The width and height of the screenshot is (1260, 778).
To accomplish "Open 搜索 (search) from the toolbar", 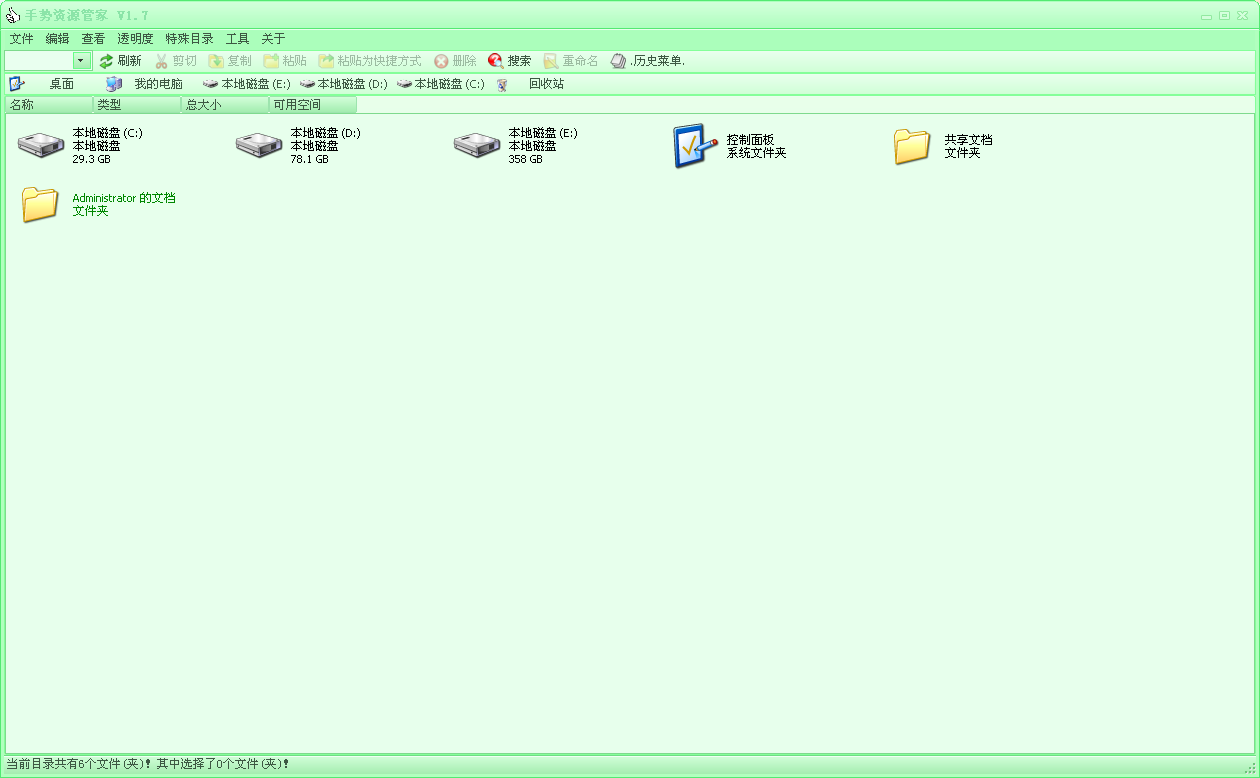I will point(510,61).
